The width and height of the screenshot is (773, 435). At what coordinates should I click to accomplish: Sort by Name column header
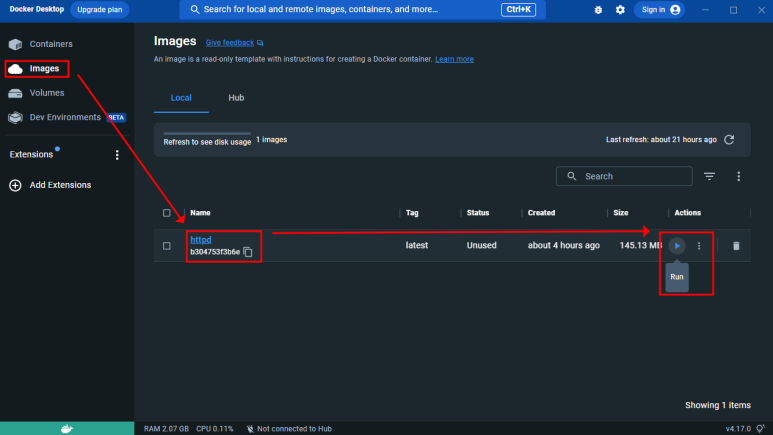tap(200, 213)
